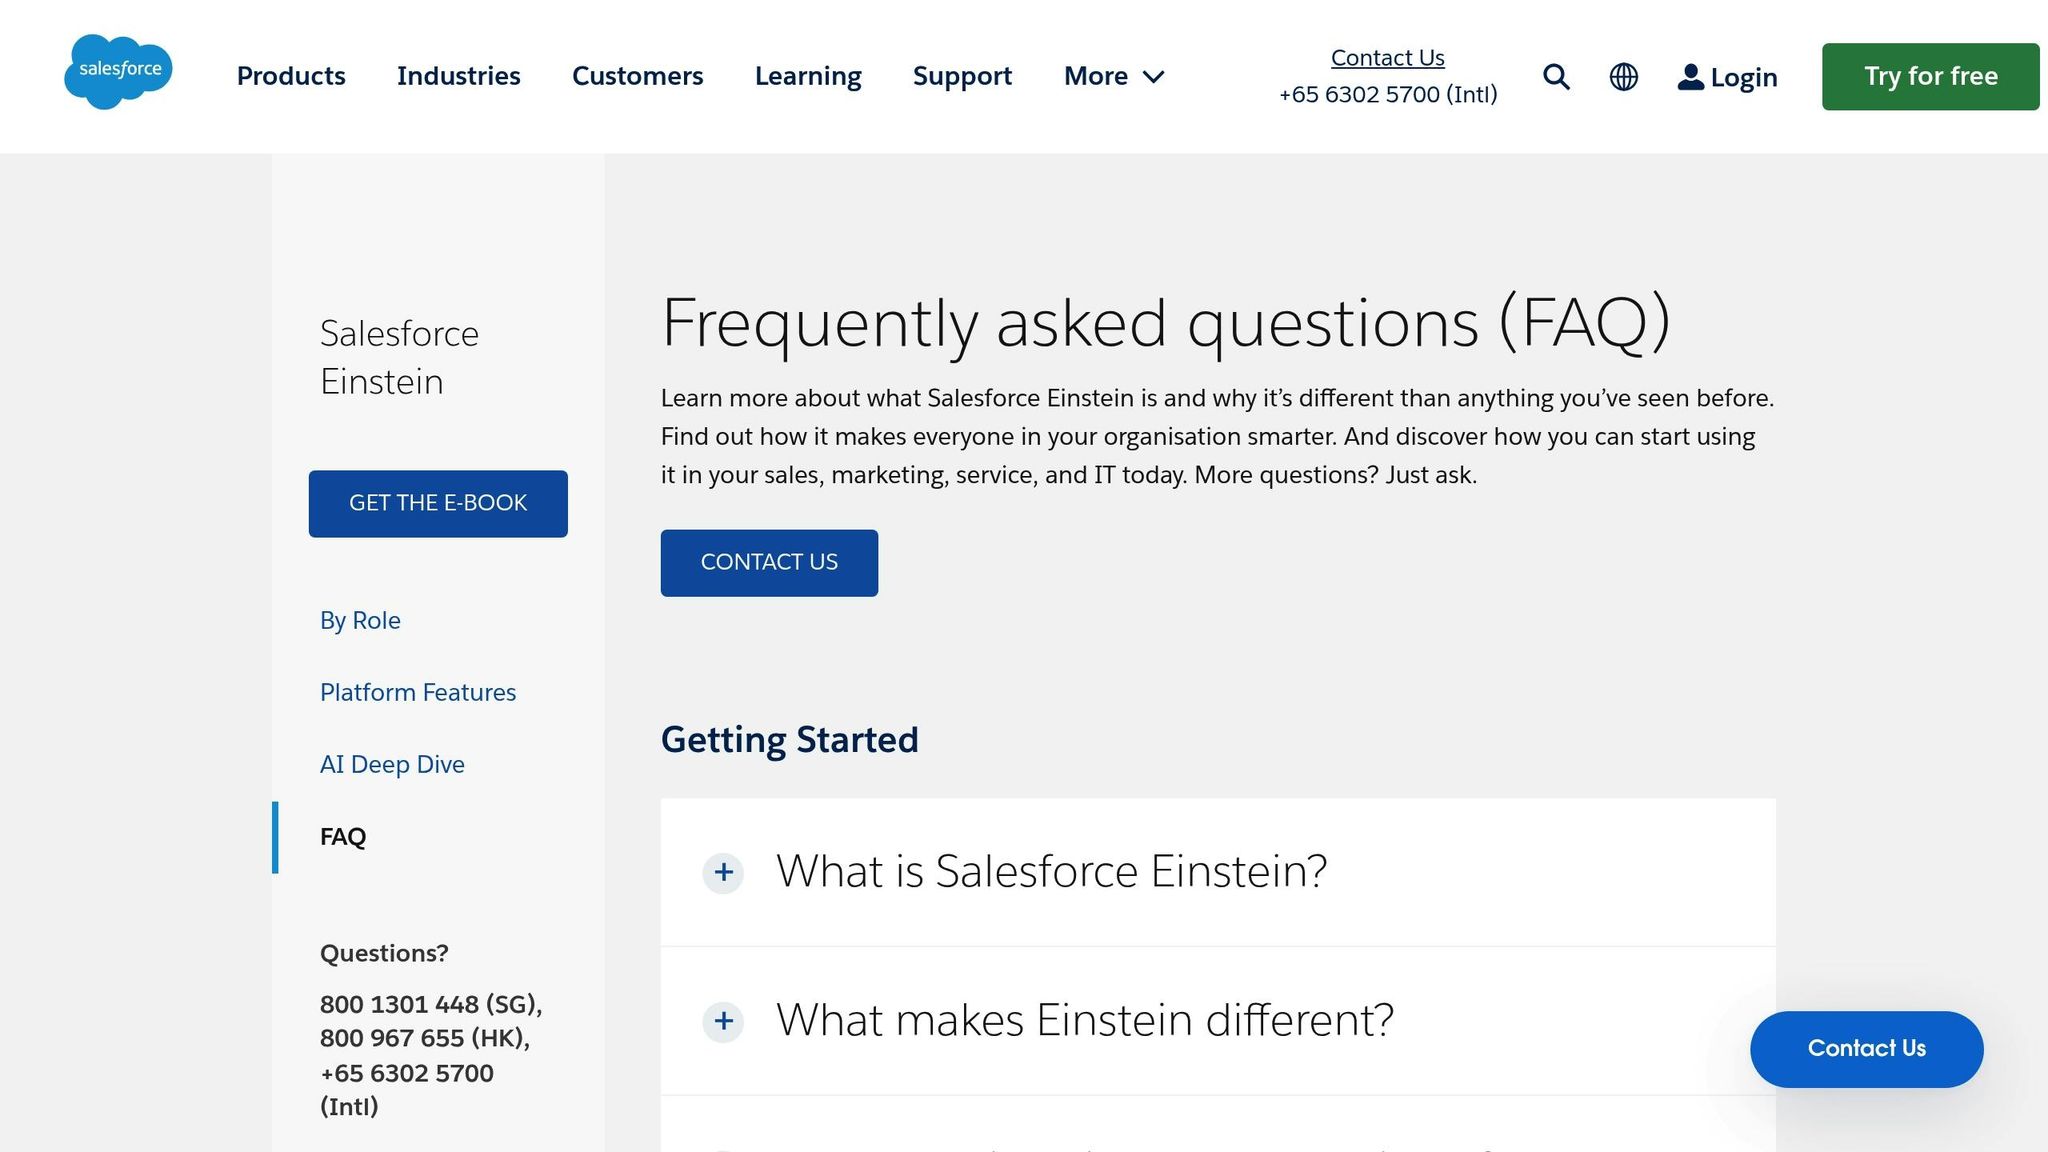The height and width of the screenshot is (1152, 2048).
Task: Open the AI Deep Dive page
Action: [x=392, y=764]
